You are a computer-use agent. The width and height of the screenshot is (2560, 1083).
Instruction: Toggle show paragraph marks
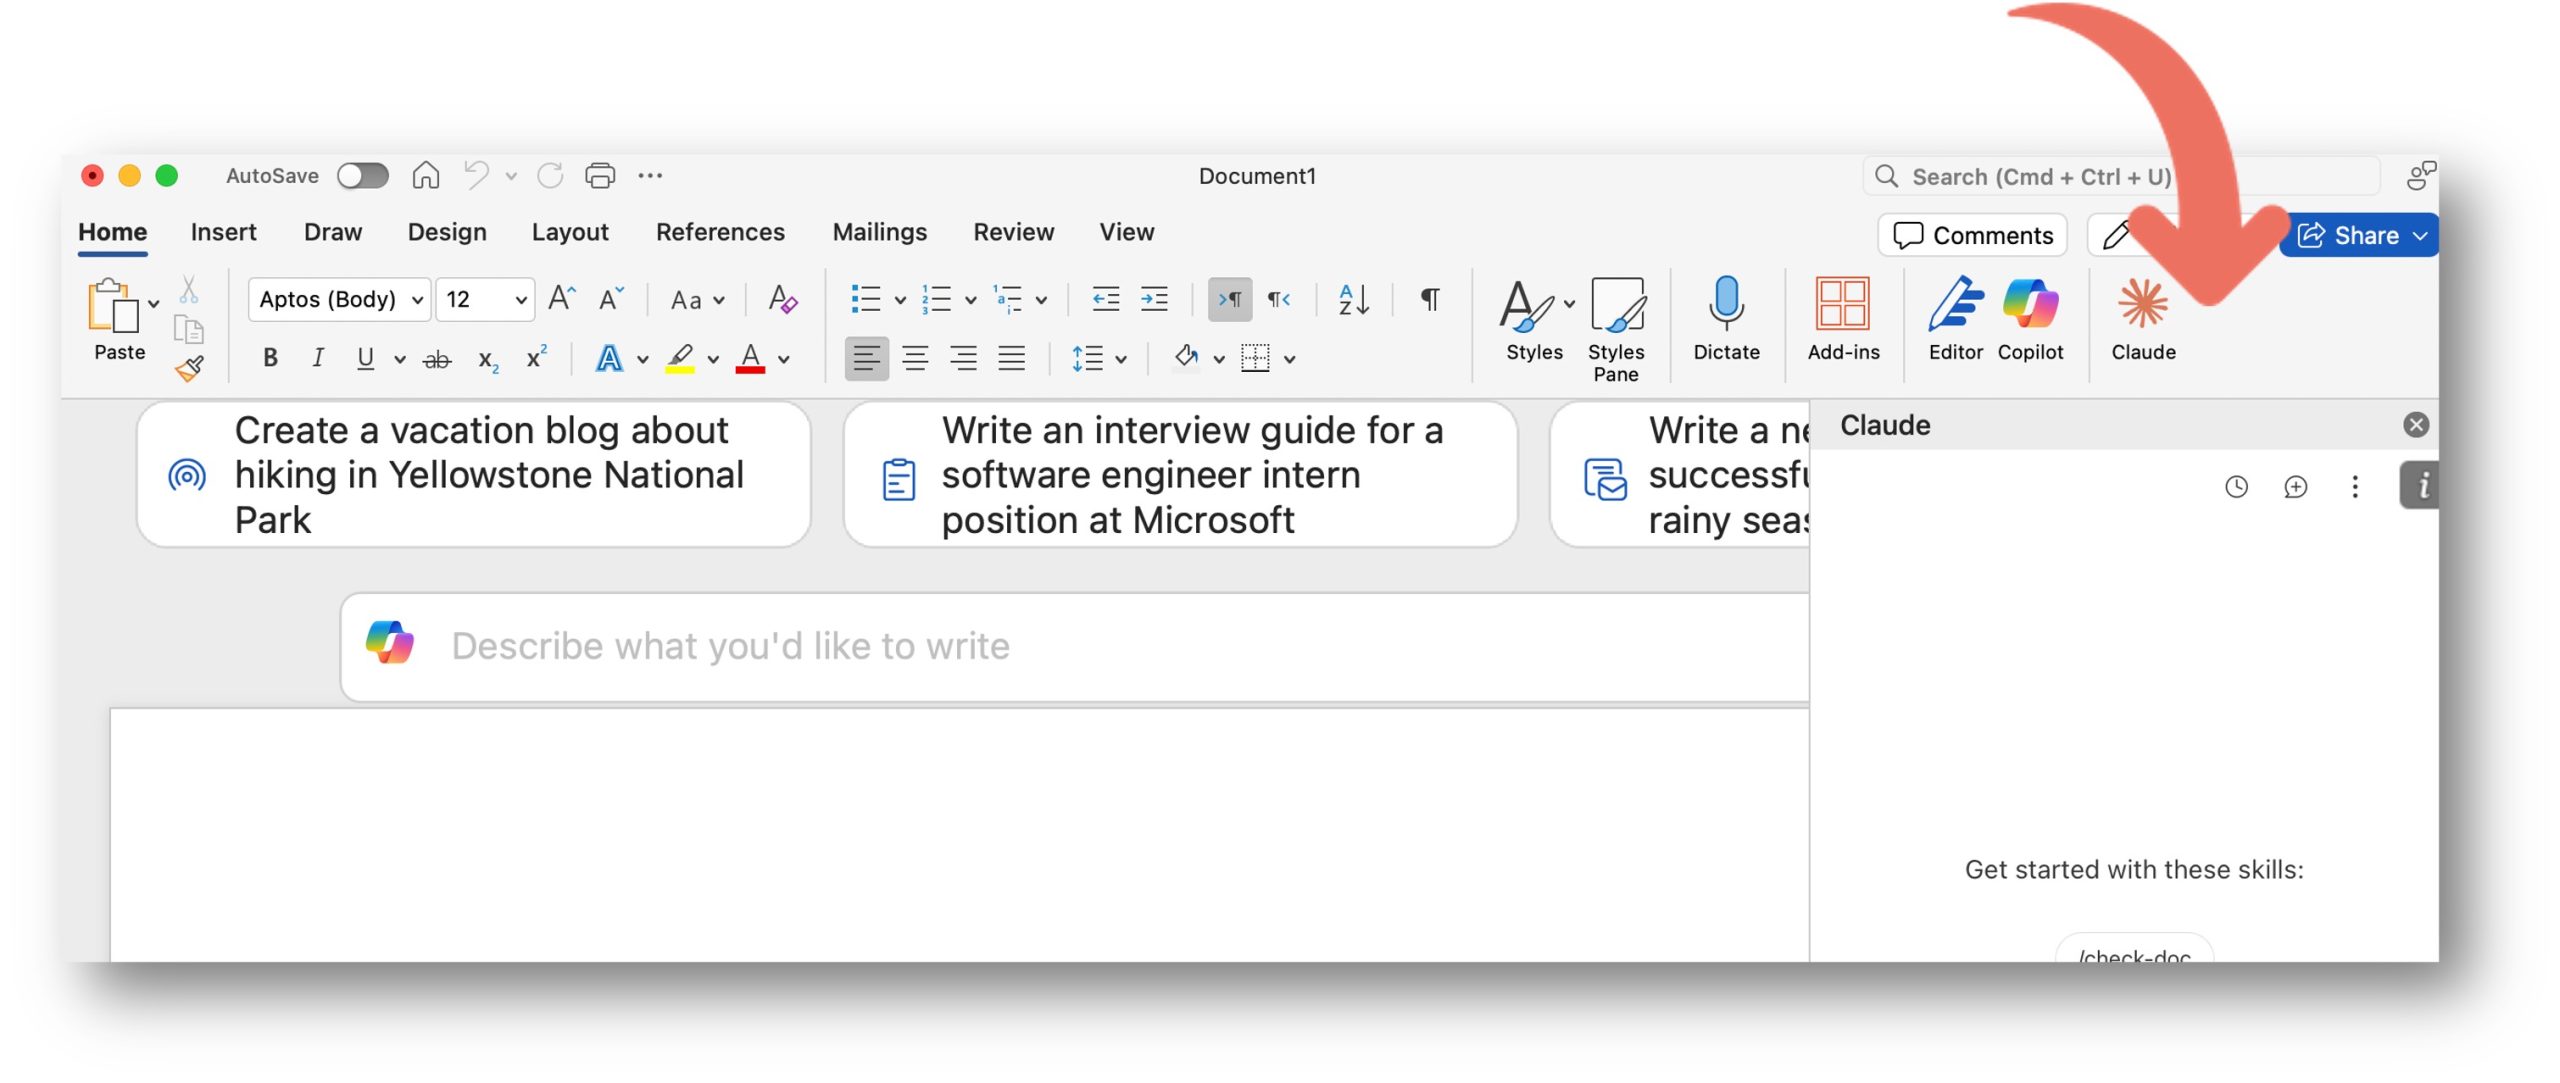tap(1430, 299)
